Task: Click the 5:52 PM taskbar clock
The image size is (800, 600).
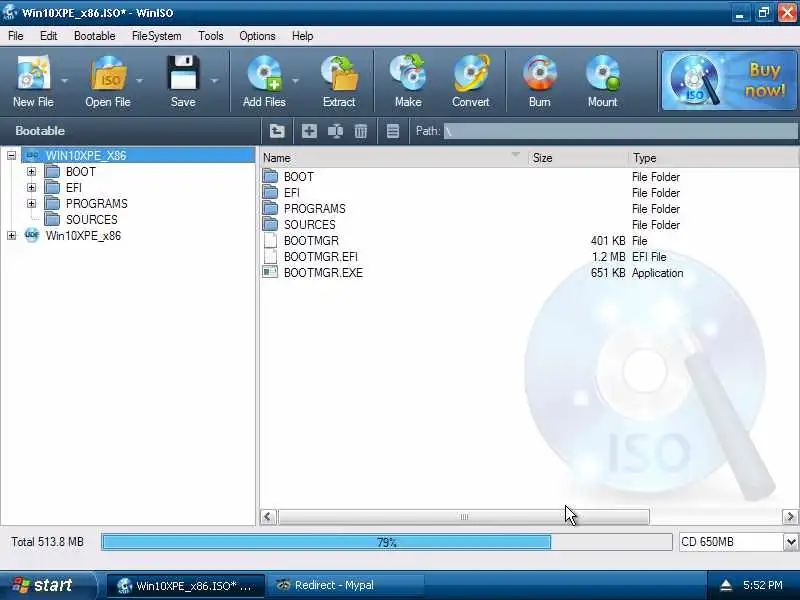Action: tap(763, 585)
